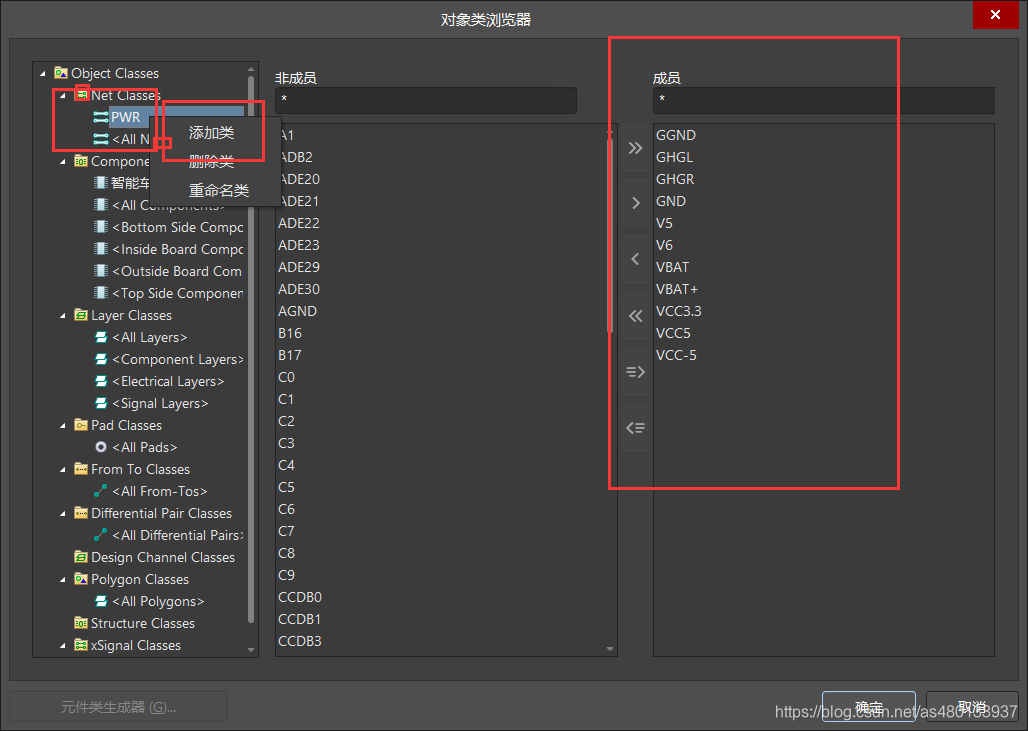Screen dimensions: 1028x731
Task: Select member net VBAT+
Action: (677, 289)
